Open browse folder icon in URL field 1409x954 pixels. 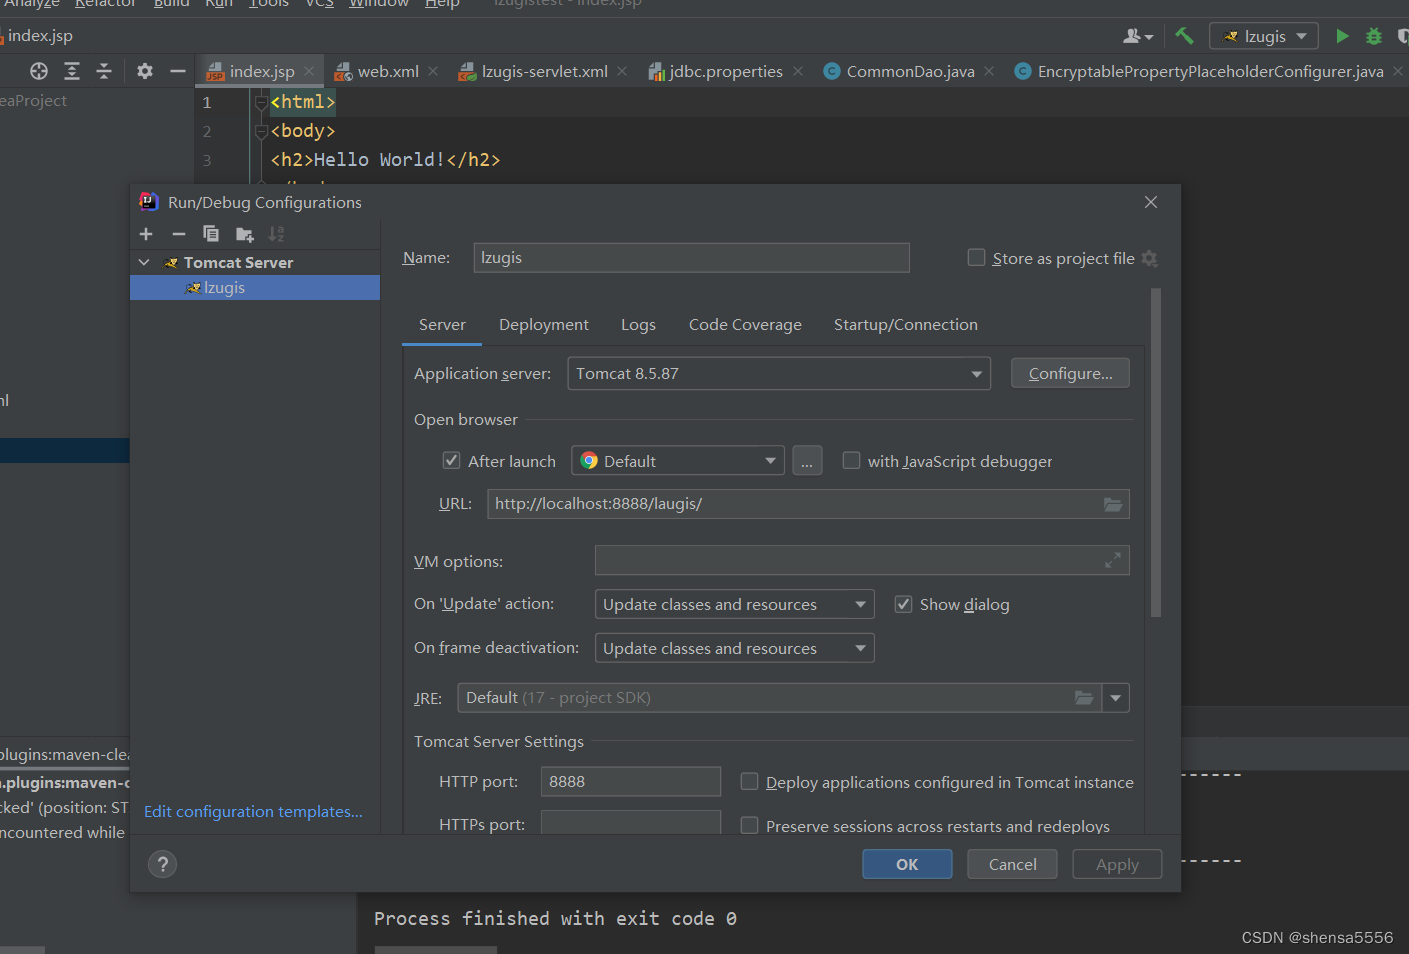pos(1113,504)
